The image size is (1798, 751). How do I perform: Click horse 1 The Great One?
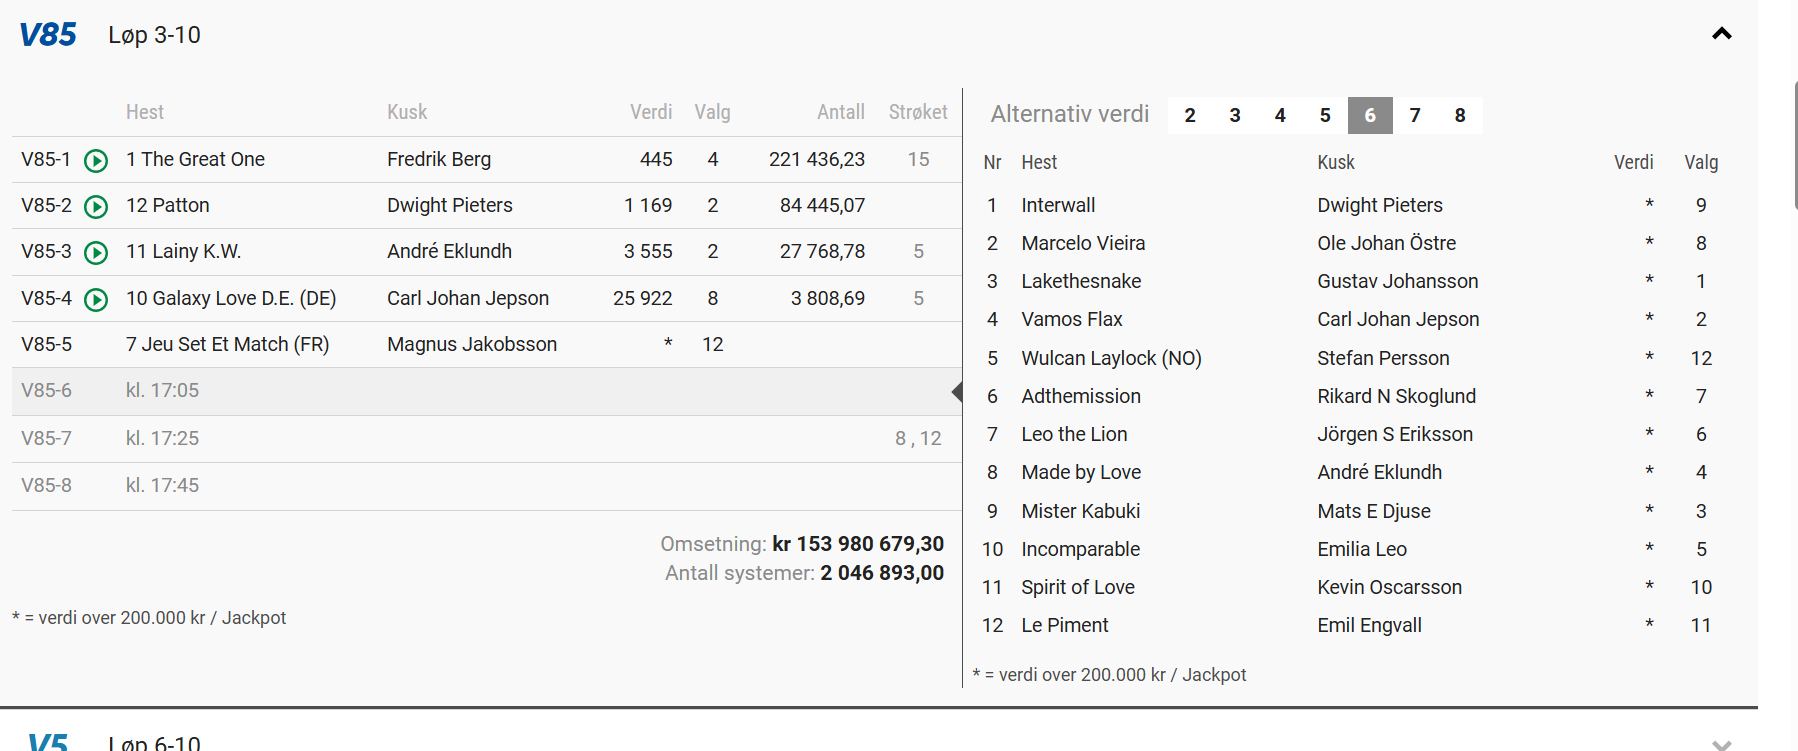tap(195, 160)
